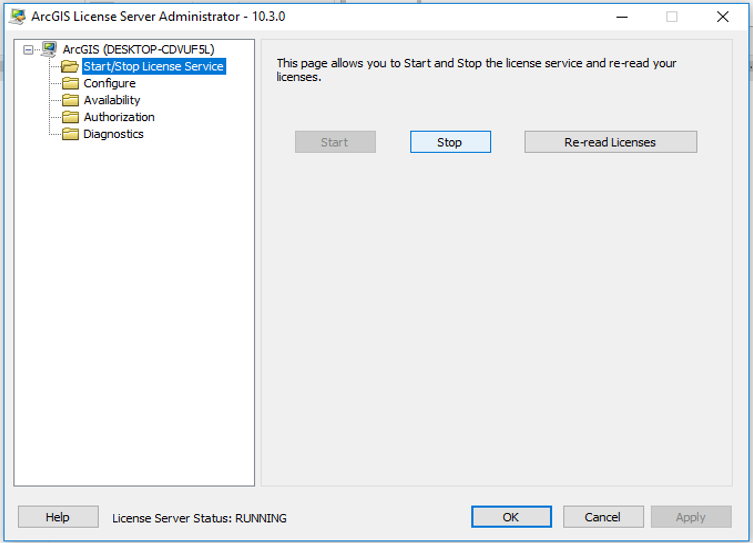Click the folder icon next to Availability
The width and height of the screenshot is (753, 543).
(x=70, y=100)
